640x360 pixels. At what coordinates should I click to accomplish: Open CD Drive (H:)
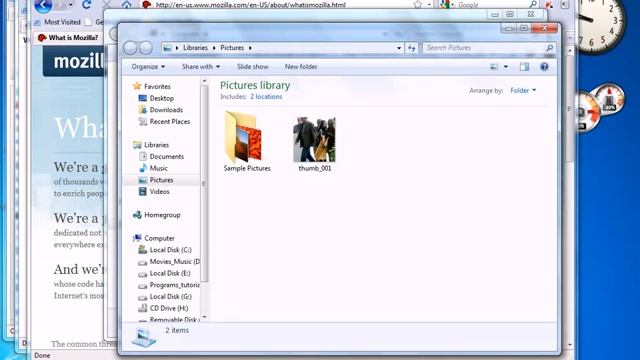(169, 308)
